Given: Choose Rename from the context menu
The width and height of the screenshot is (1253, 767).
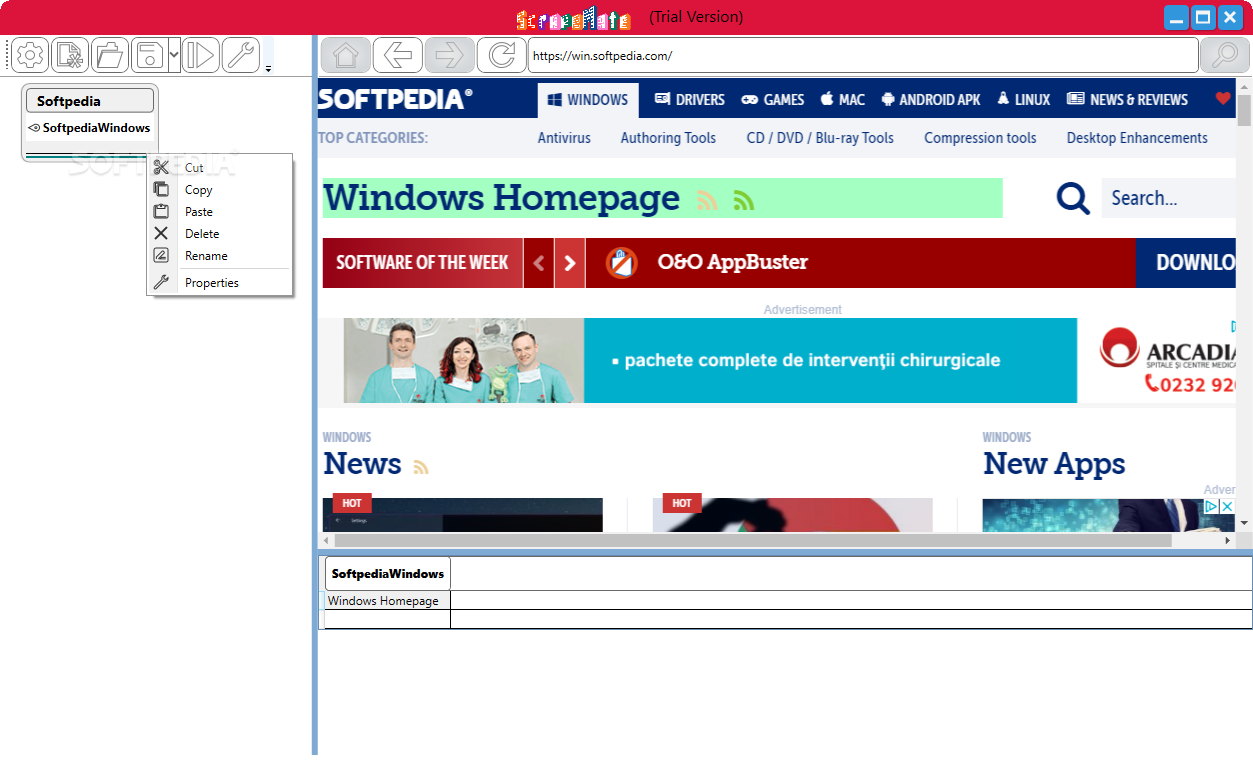Looking at the screenshot, I should [220, 256].
